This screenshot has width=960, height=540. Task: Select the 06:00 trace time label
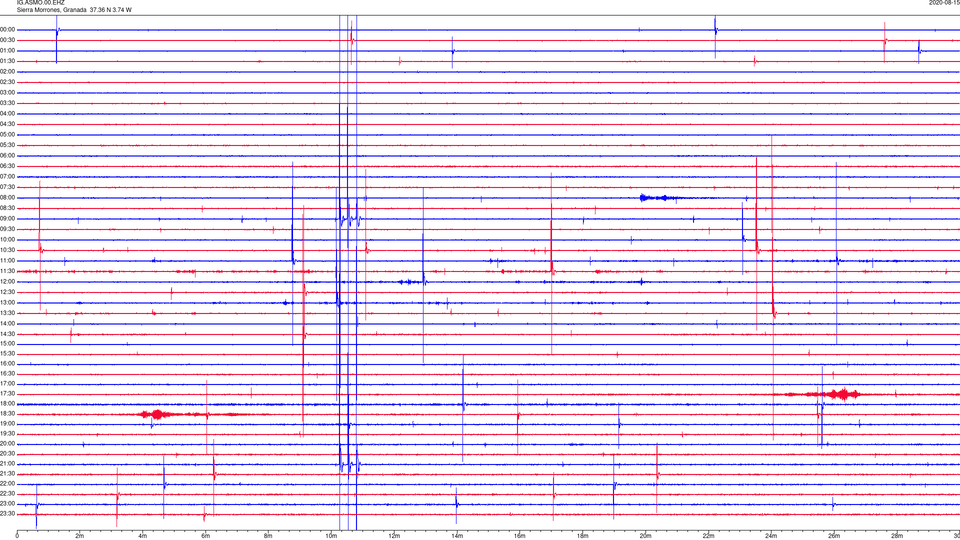pyautogui.click(x=8, y=156)
